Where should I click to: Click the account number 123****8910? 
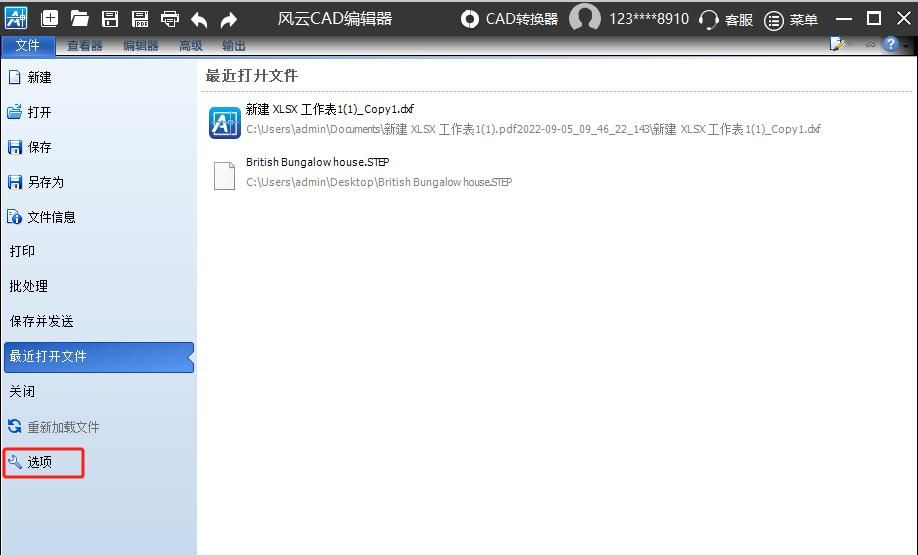pos(649,19)
